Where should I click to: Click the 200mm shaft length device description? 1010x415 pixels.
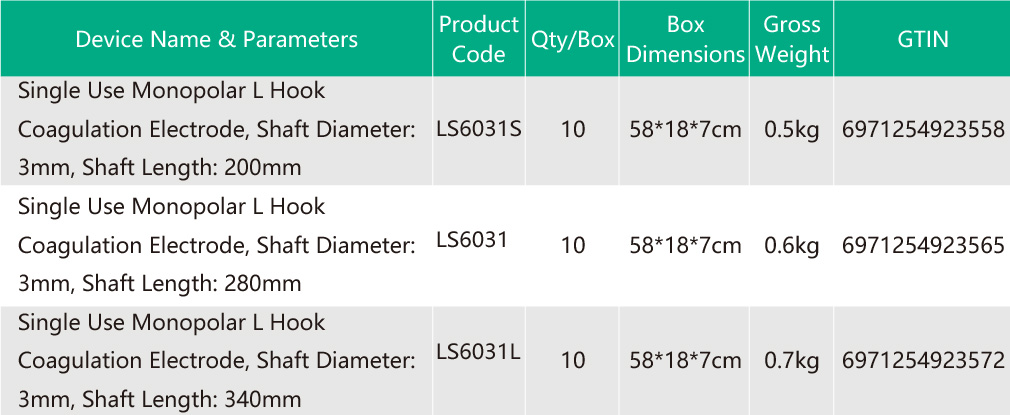(x=216, y=129)
